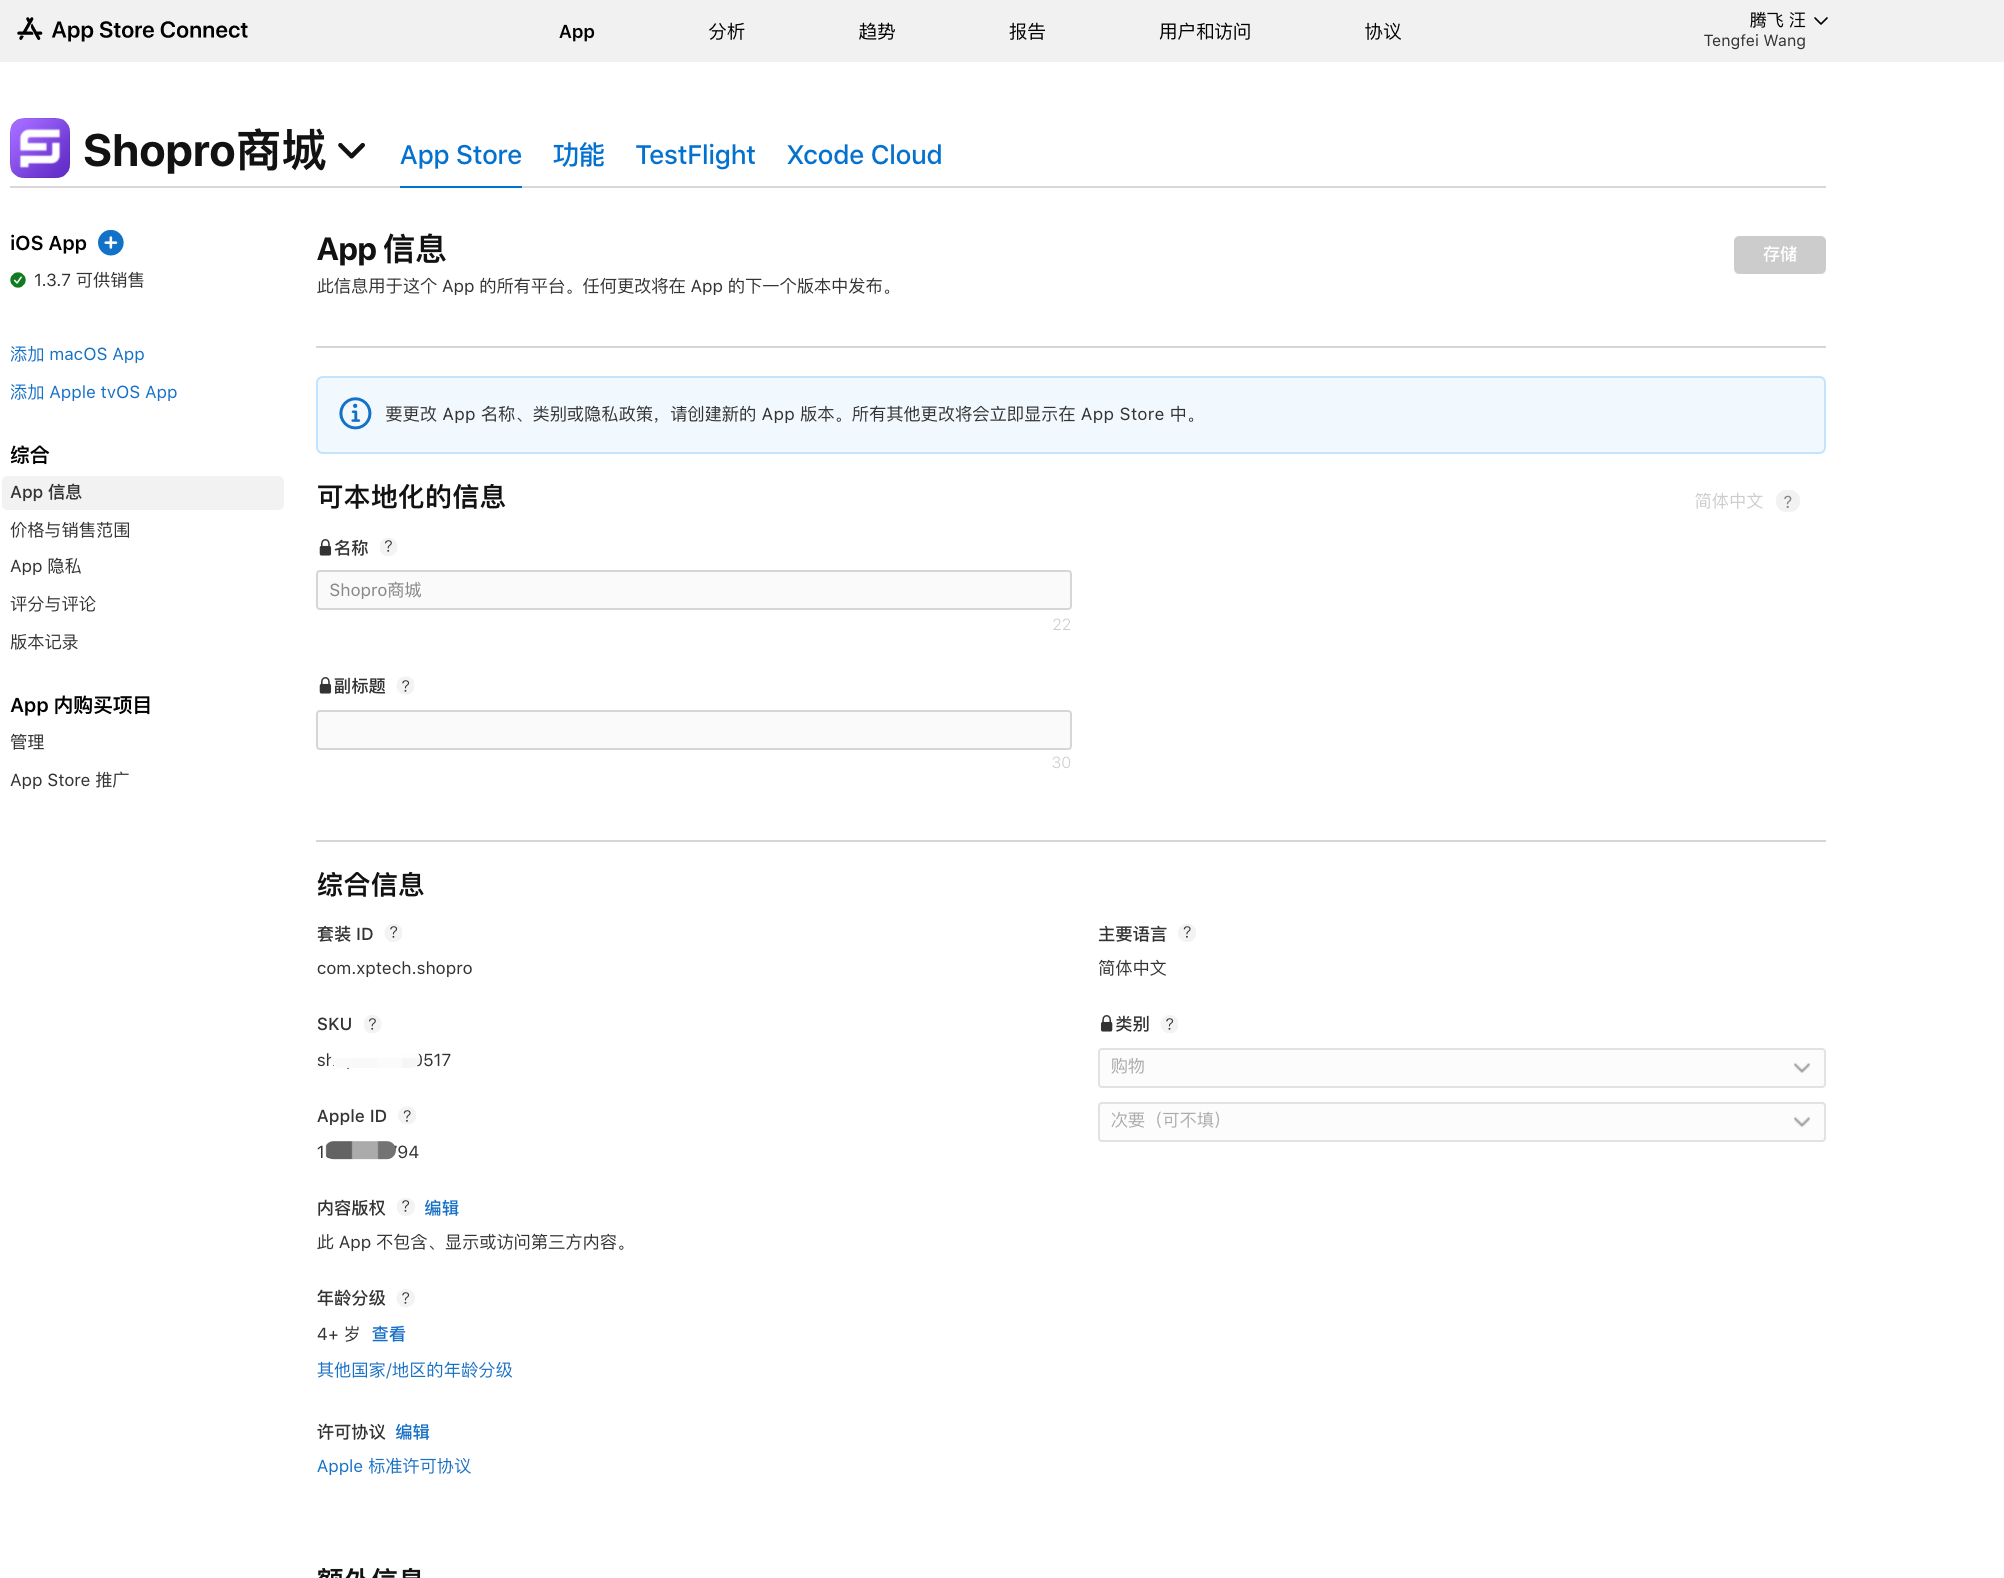
Task: Click help icon next to SKU
Action: (372, 1024)
